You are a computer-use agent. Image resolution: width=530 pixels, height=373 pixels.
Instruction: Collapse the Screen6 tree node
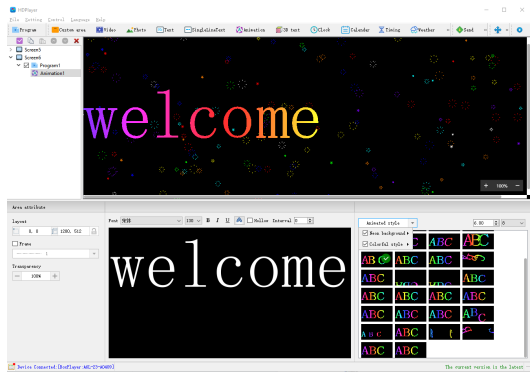coord(11,57)
